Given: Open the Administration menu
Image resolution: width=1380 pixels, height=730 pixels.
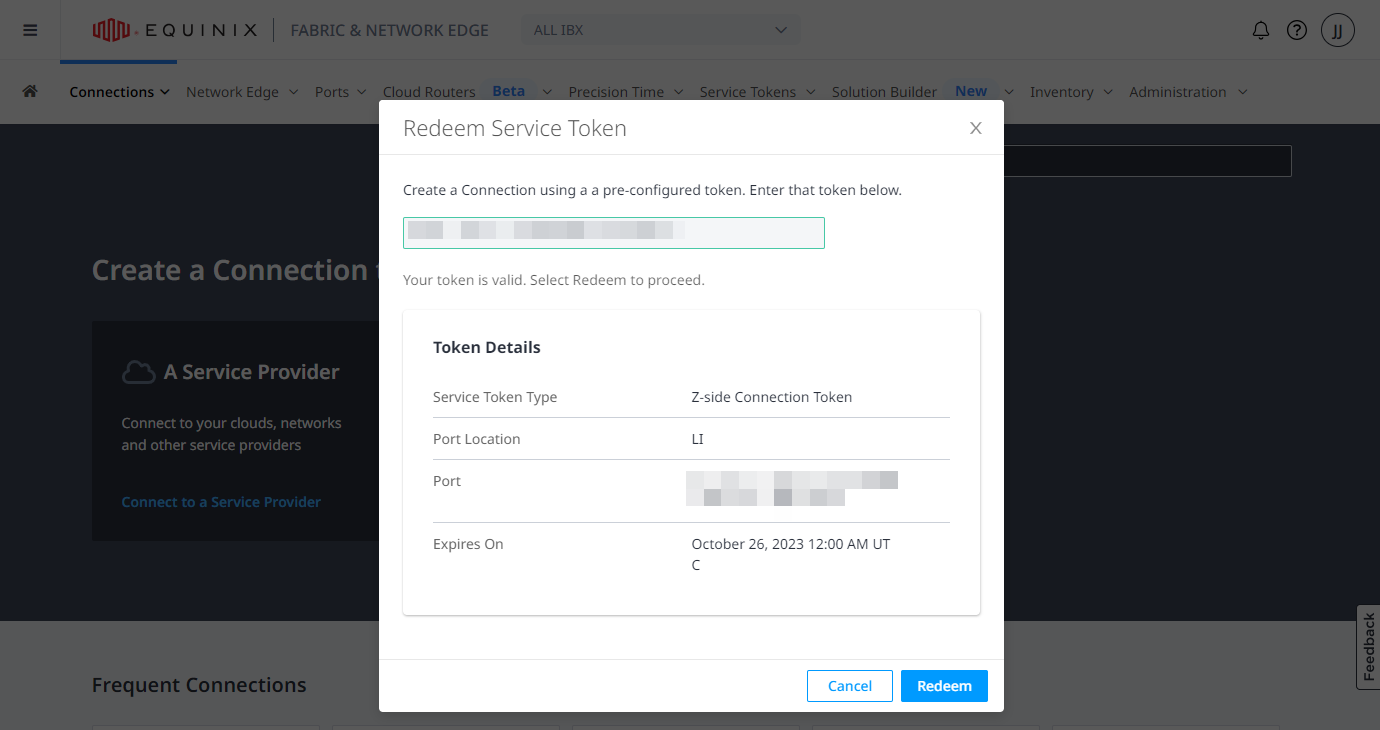Looking at the screenshot, I should 1188,92.
